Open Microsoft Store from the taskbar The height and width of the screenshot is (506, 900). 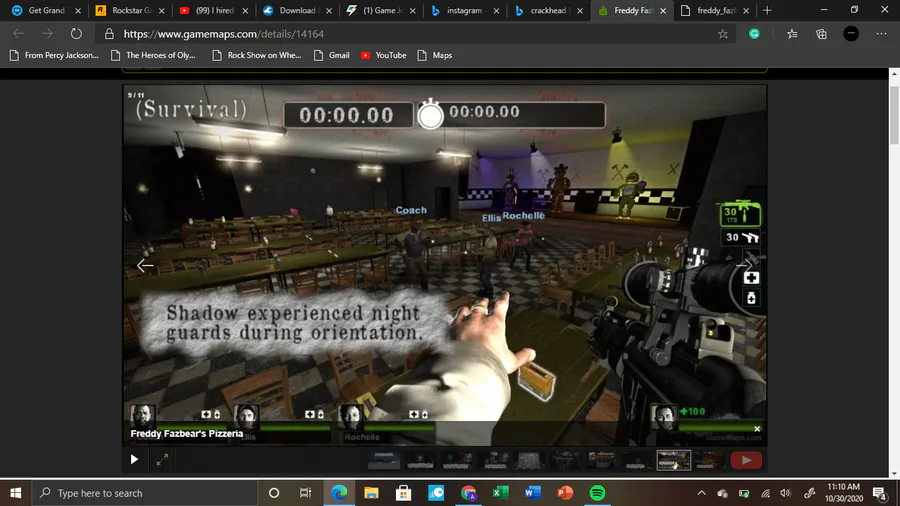click(x=404, y=493)
